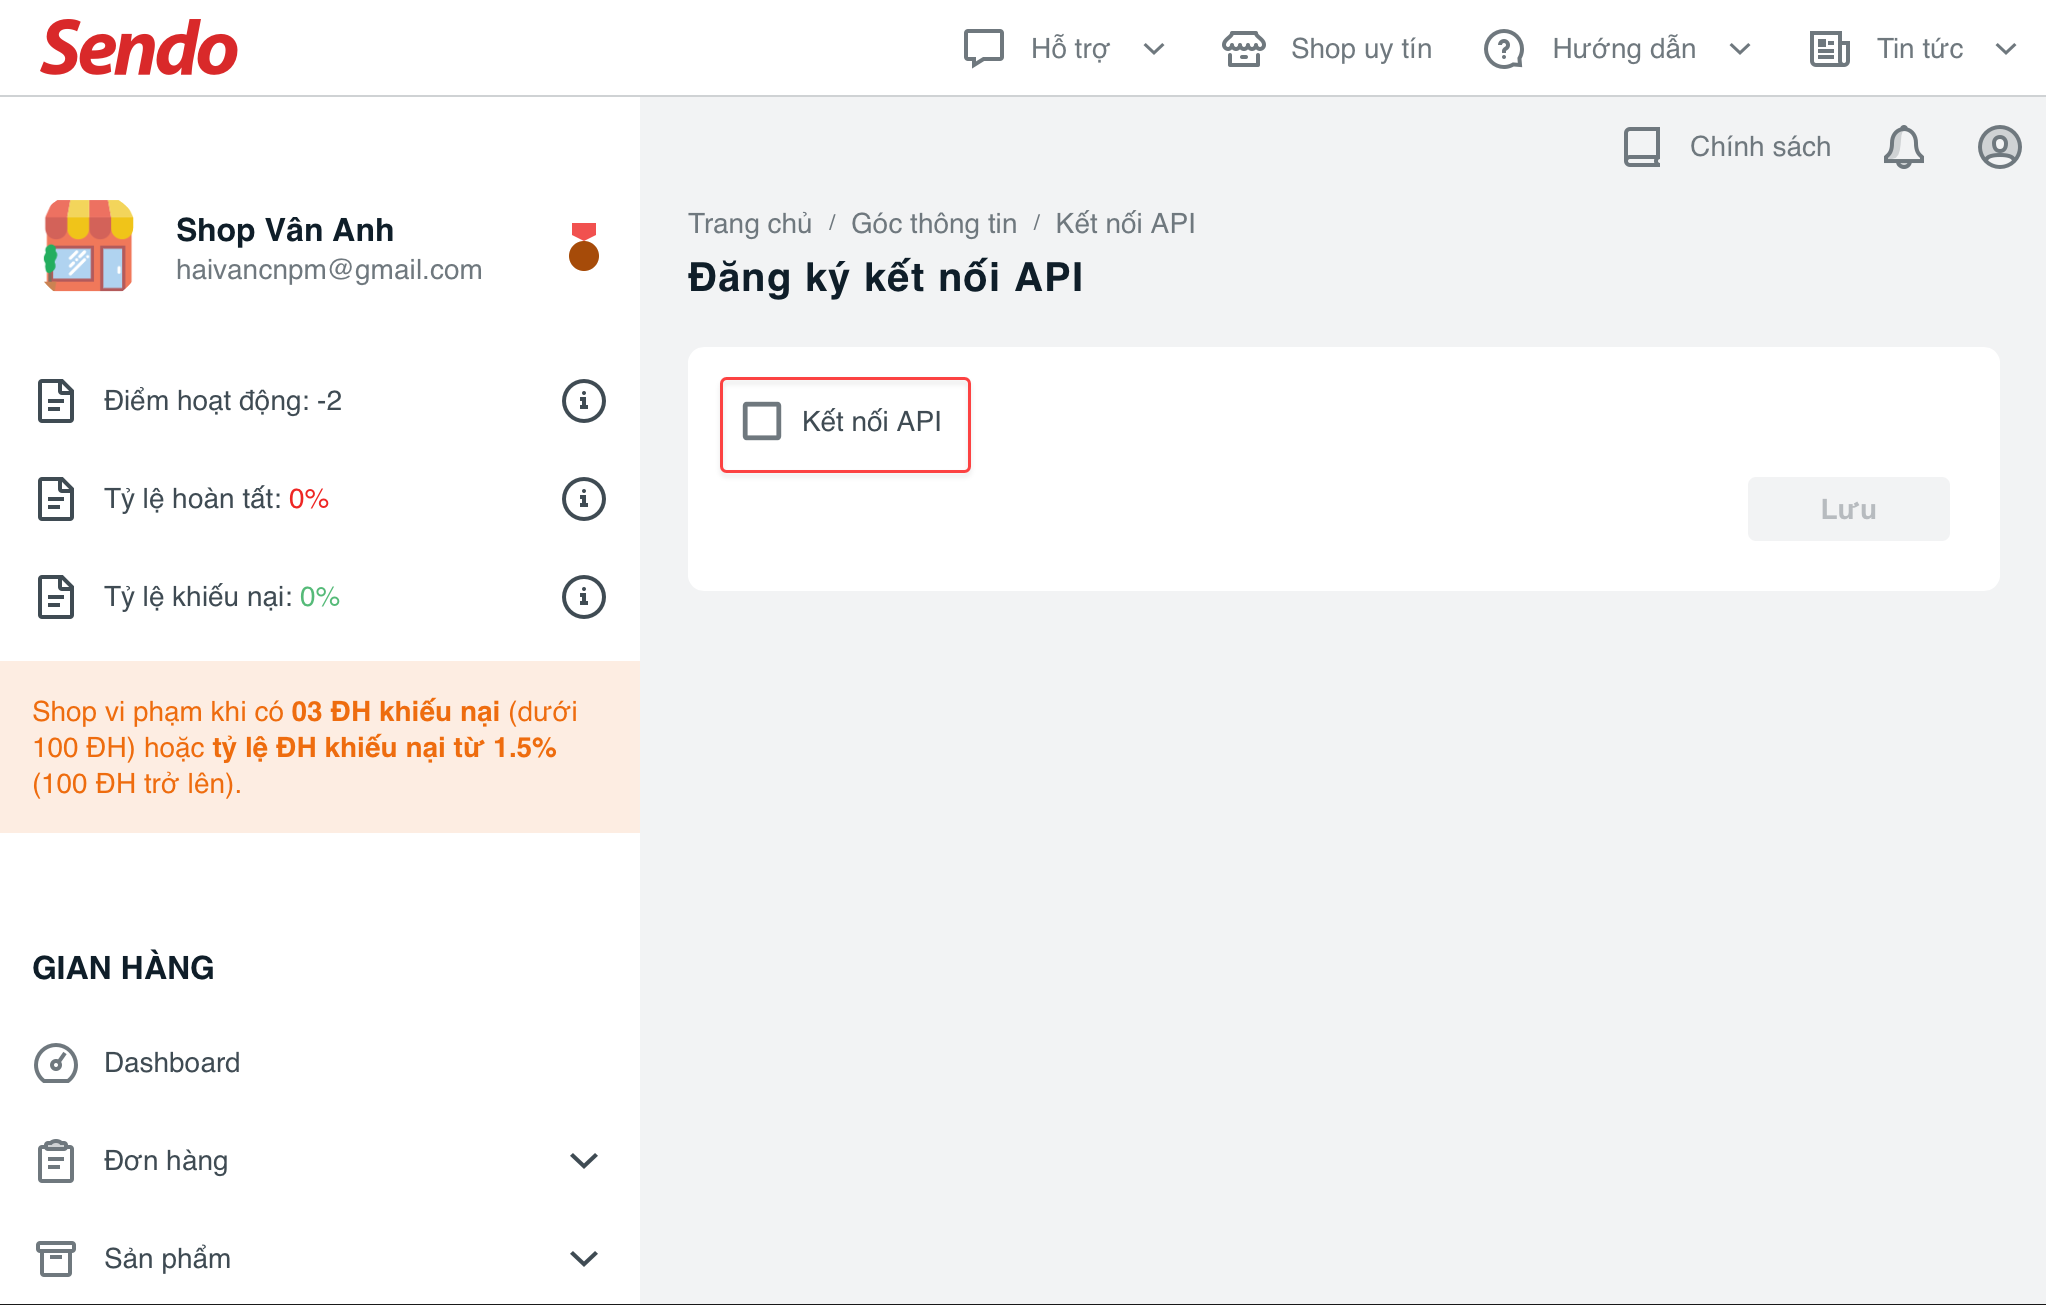Open the user account profile icon
Screen dimensions: 2046x1305
(x=1999, y=147)
